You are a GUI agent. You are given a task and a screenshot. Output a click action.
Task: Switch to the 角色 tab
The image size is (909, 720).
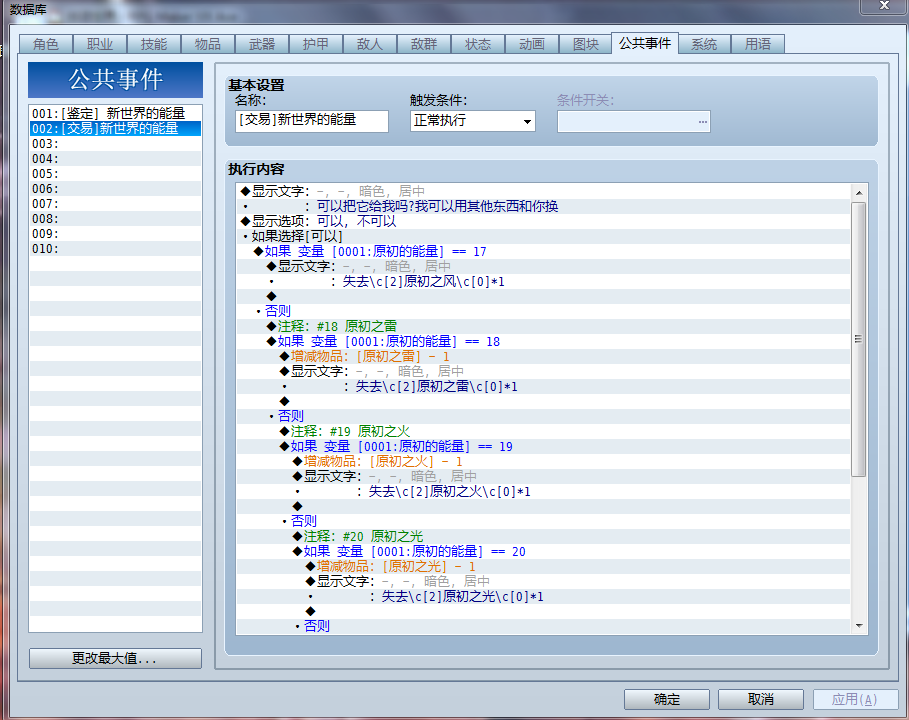[46, 44]
